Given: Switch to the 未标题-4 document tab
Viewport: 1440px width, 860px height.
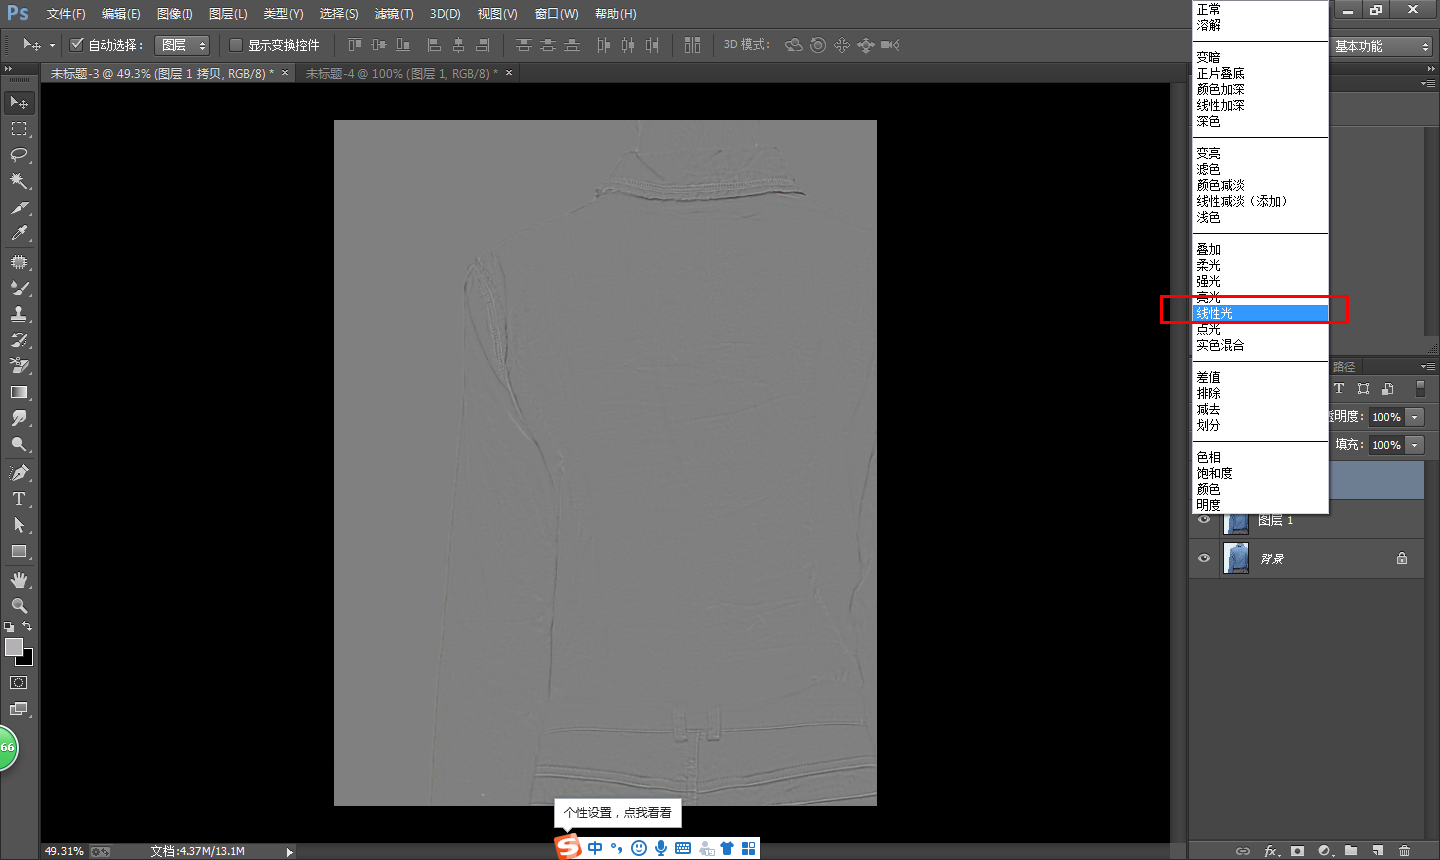Looking at the screenshot, I should (401, 73).
